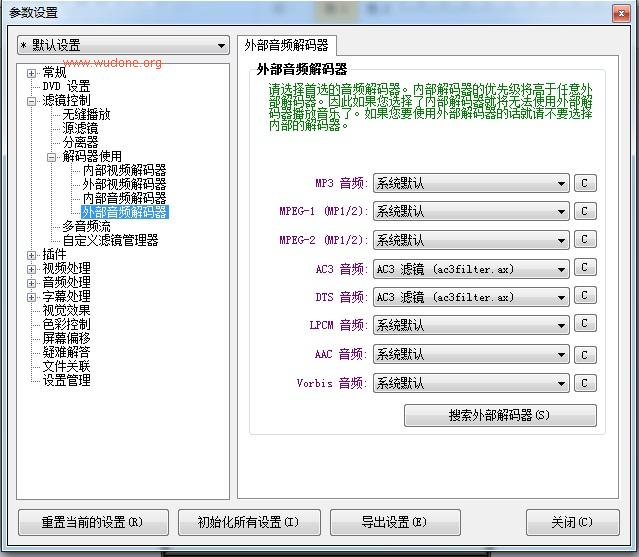The image size is (639, 557).
Task: Click 初始化所有设置(I) button
Action: [x=249, y=522]
